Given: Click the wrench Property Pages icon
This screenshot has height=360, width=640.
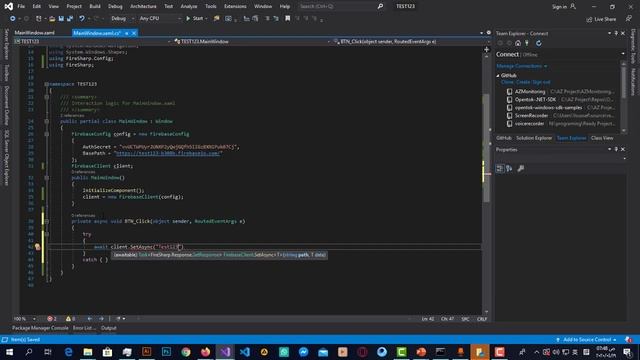Looking at the screenshot, I should (x=521, y=169).
